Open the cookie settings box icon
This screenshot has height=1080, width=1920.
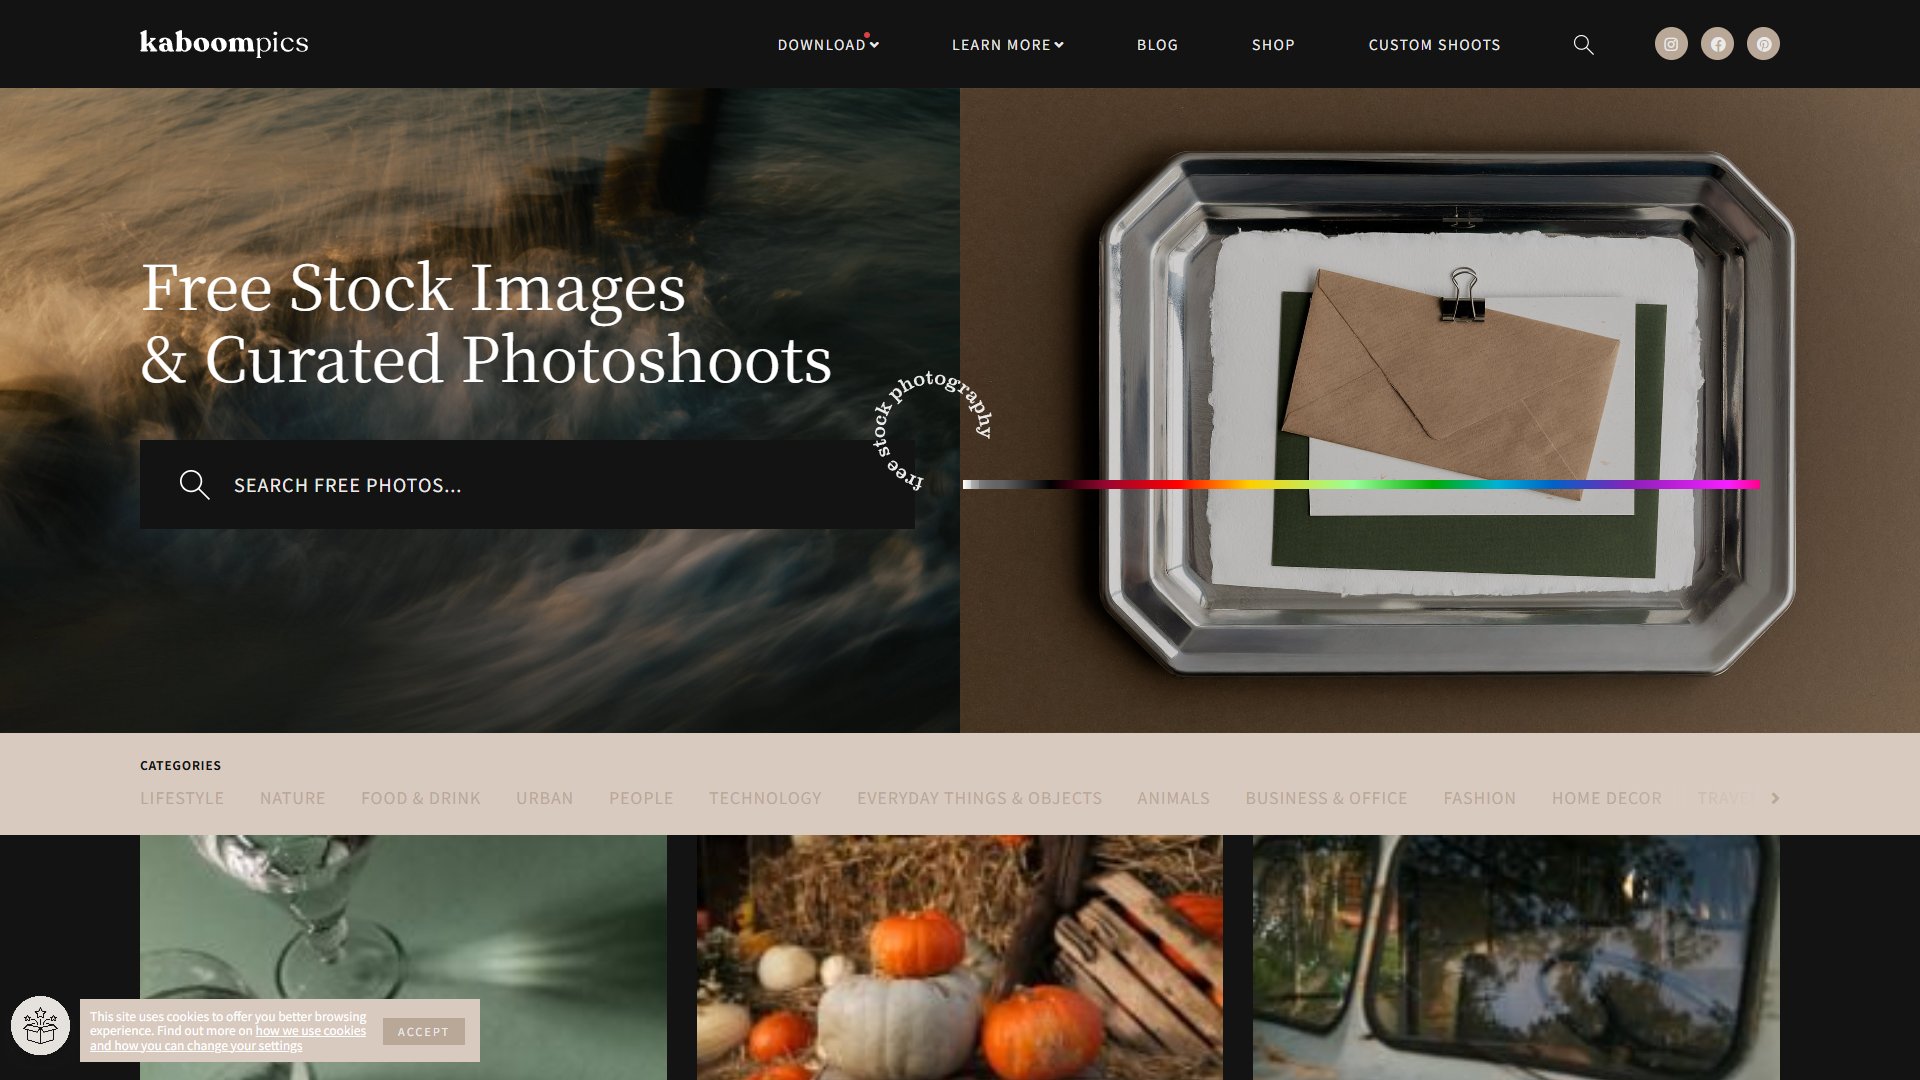click(40, 1026)
